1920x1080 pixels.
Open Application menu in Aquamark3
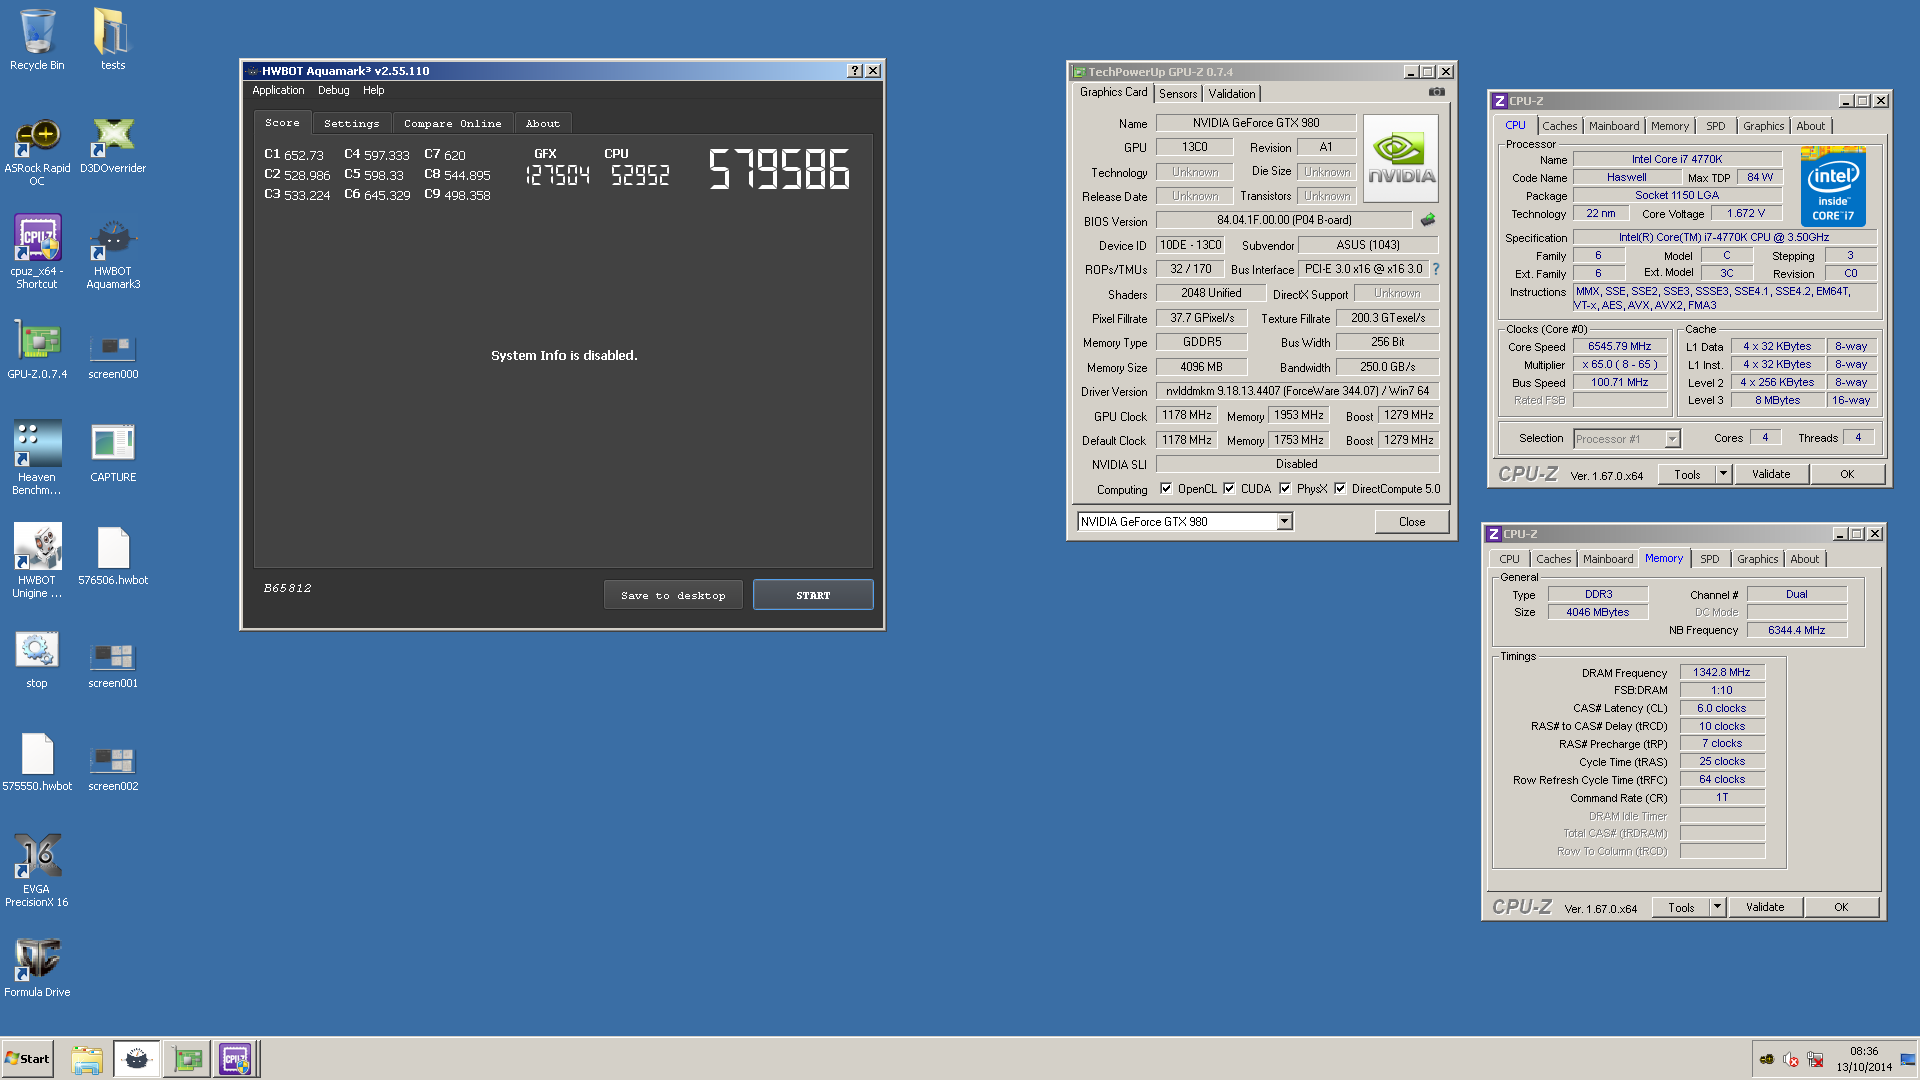click(x=278, y=90)
